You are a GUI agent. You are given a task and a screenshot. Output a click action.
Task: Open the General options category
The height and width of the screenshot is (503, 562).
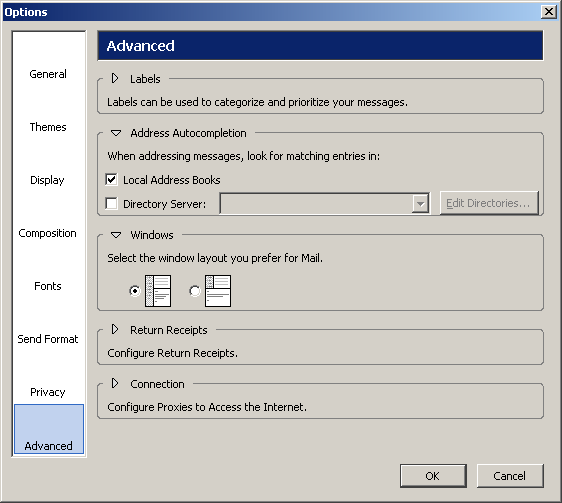[x=48, y=74]
